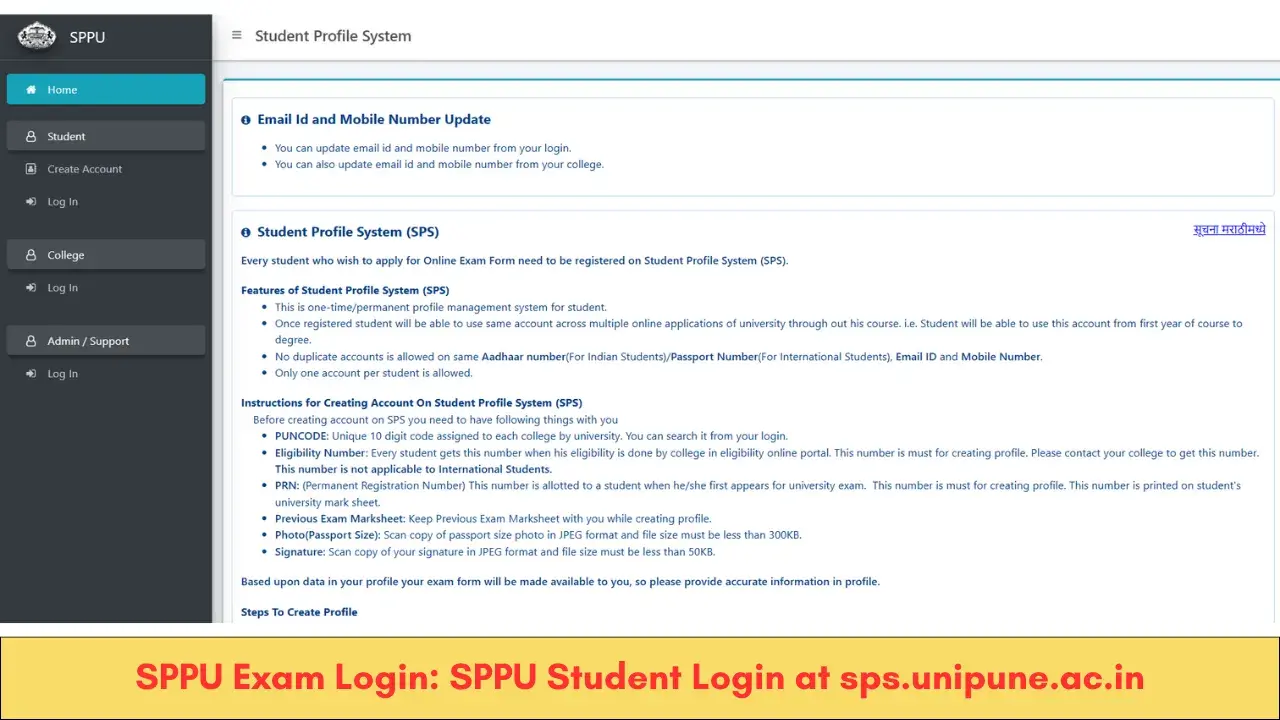The height and width of the screenshot is (720, 1280).
Task: Click the info icon beside Student Profile System (SPS)
Action: coord(246,232)
